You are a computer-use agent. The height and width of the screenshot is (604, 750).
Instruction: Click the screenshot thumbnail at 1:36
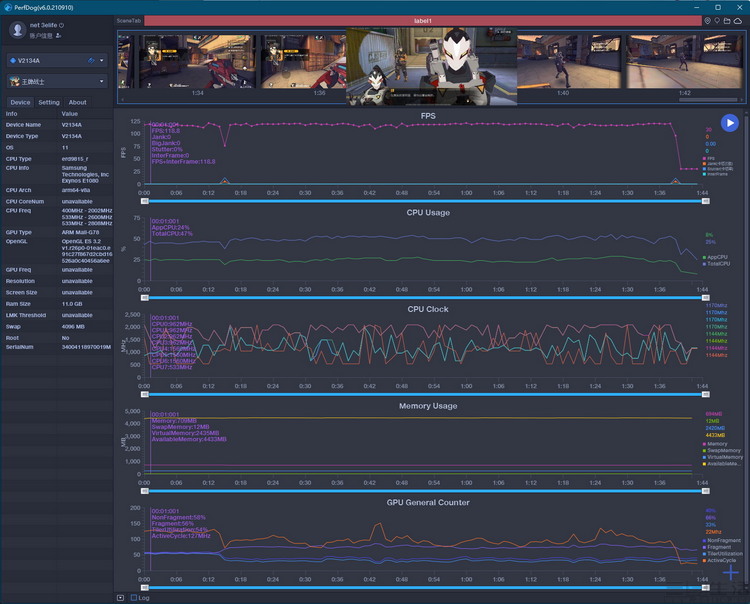[304, 61]
